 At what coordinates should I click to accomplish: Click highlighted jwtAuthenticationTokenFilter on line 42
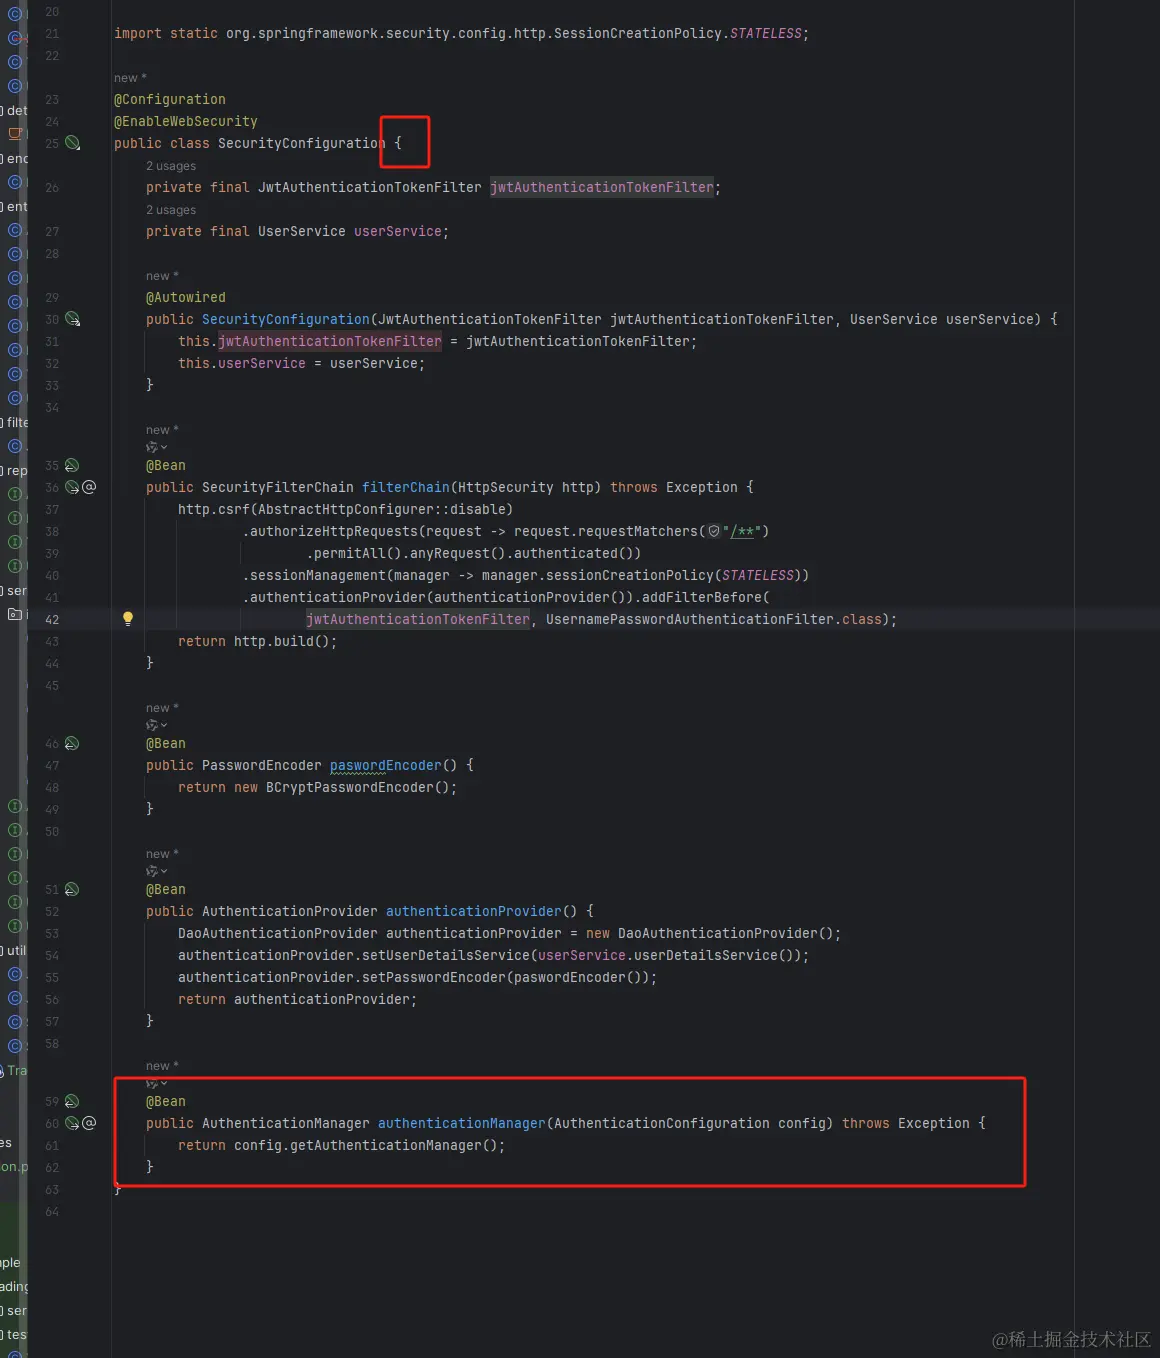(418, 619)
